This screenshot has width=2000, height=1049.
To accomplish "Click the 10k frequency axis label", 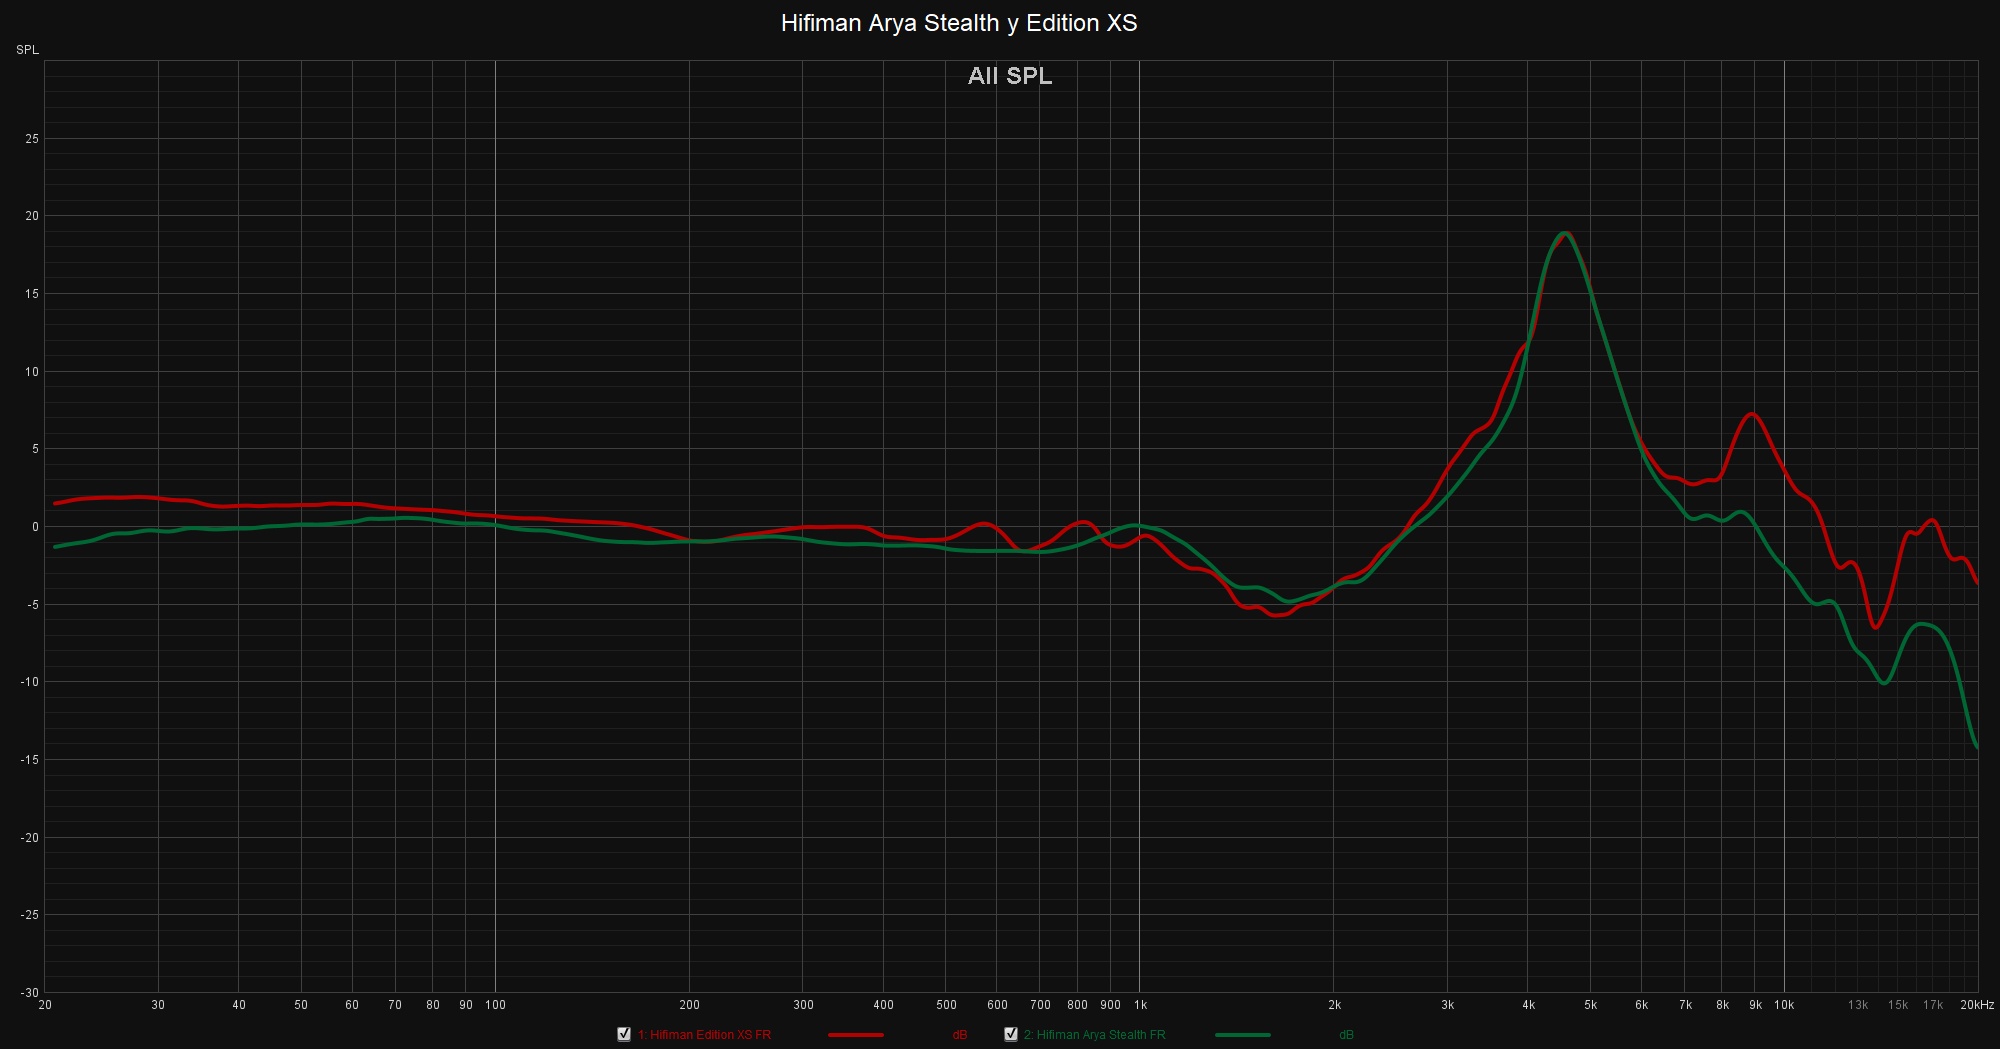I will [1784, 1005].
